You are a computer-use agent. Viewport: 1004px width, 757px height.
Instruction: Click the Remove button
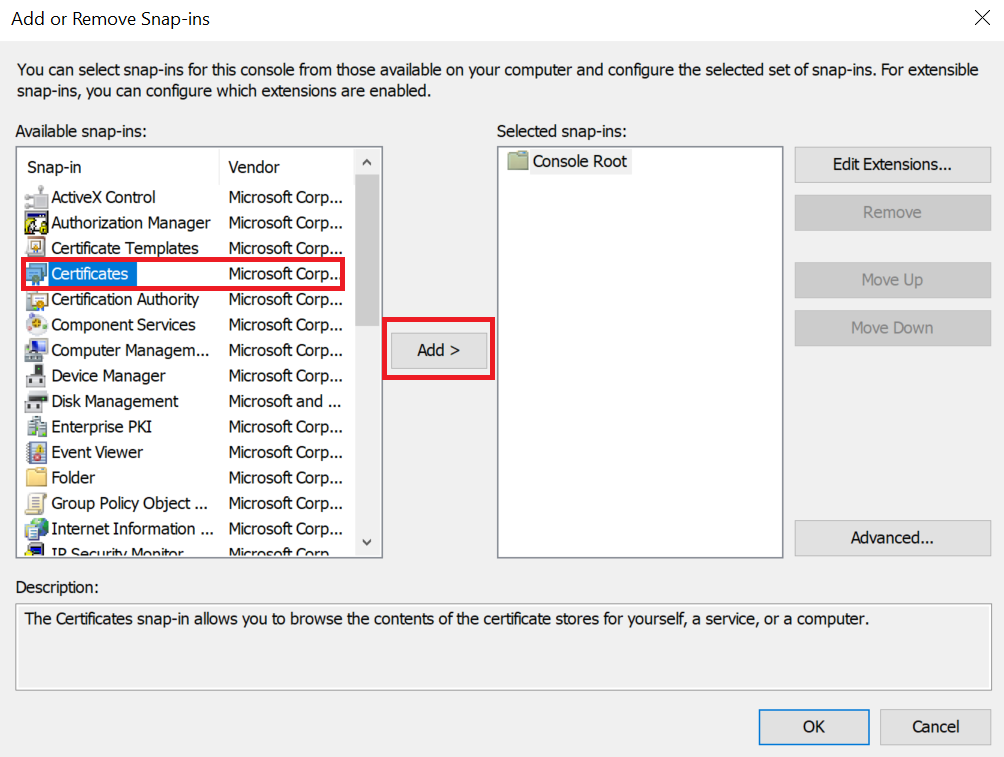click(x=893, y=213)
